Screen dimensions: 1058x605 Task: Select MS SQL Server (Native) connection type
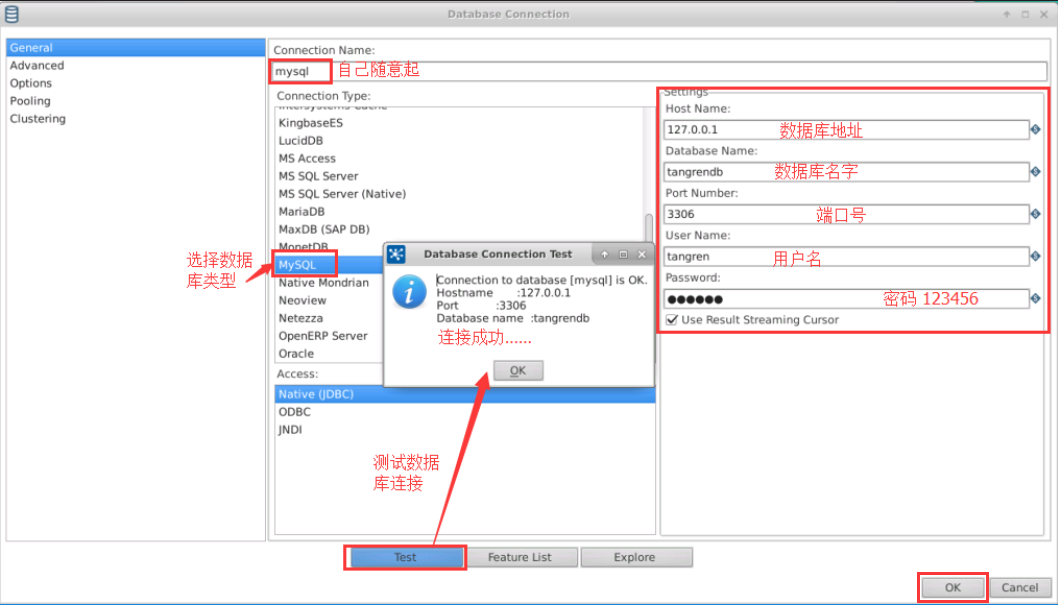tap(342, 194)
